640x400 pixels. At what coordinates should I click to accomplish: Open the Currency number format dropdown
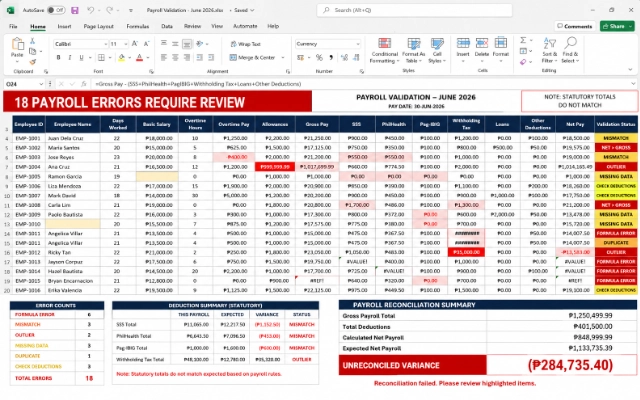358,44
